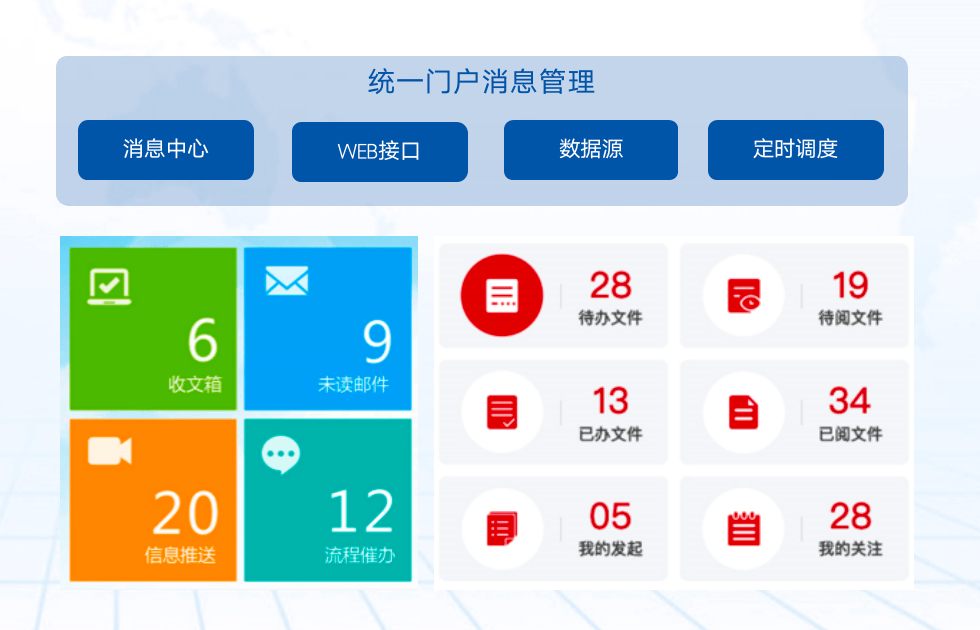Click the 我的关注 notepad icon
Screen dimensions: 980x630
[744, 529]
